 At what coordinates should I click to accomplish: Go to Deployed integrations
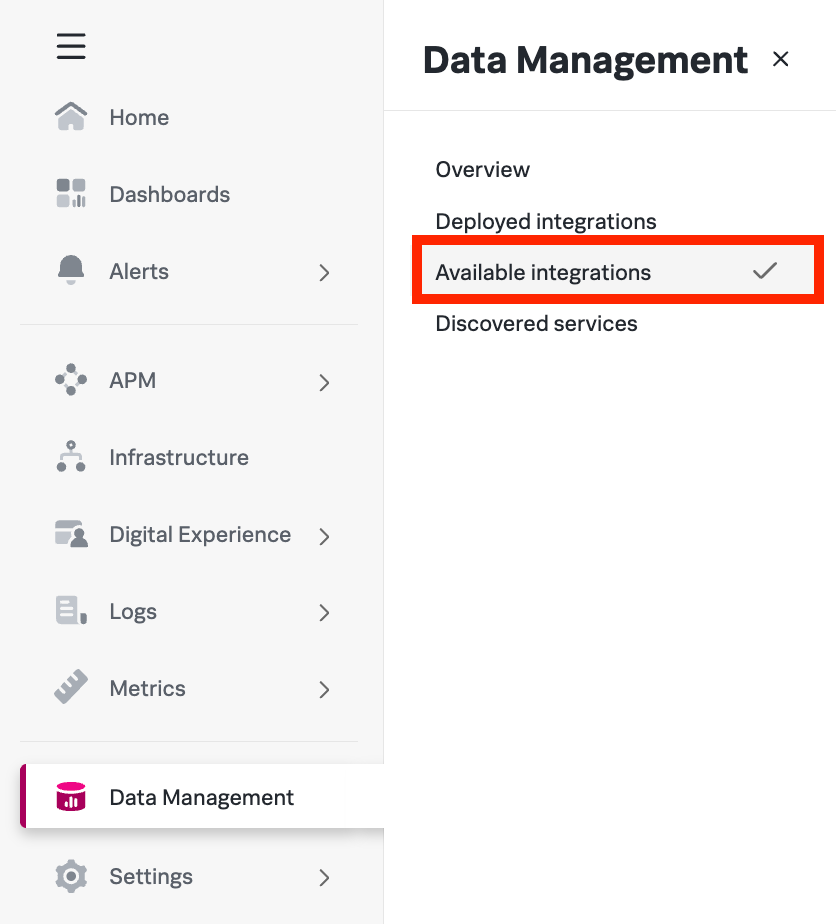[546, 221]
